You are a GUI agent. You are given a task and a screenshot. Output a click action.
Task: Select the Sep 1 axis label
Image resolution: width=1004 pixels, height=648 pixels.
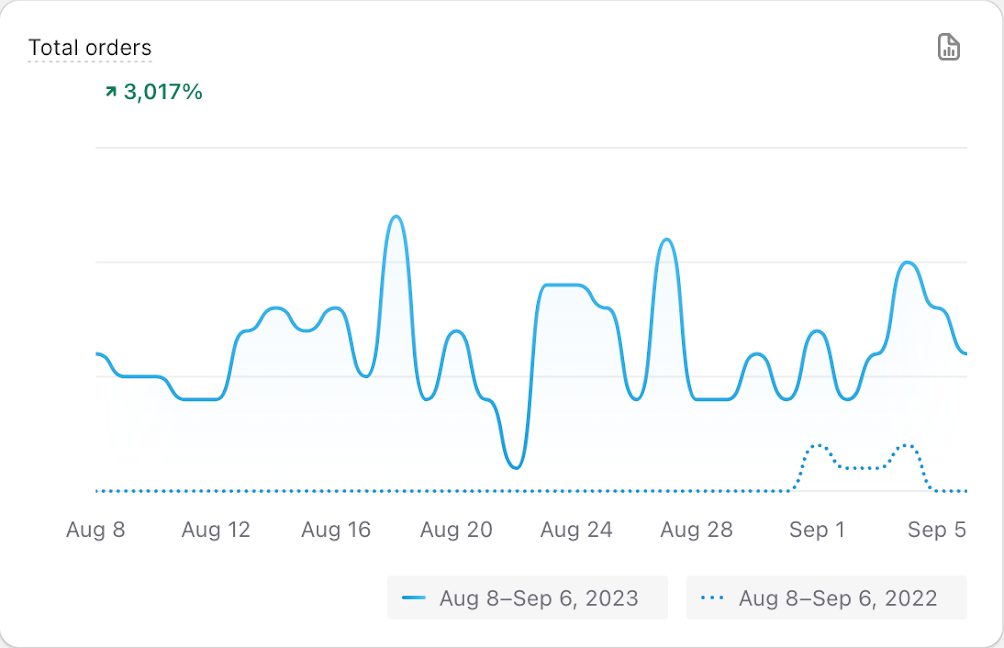pyautogui.click(x=817, y=530)
